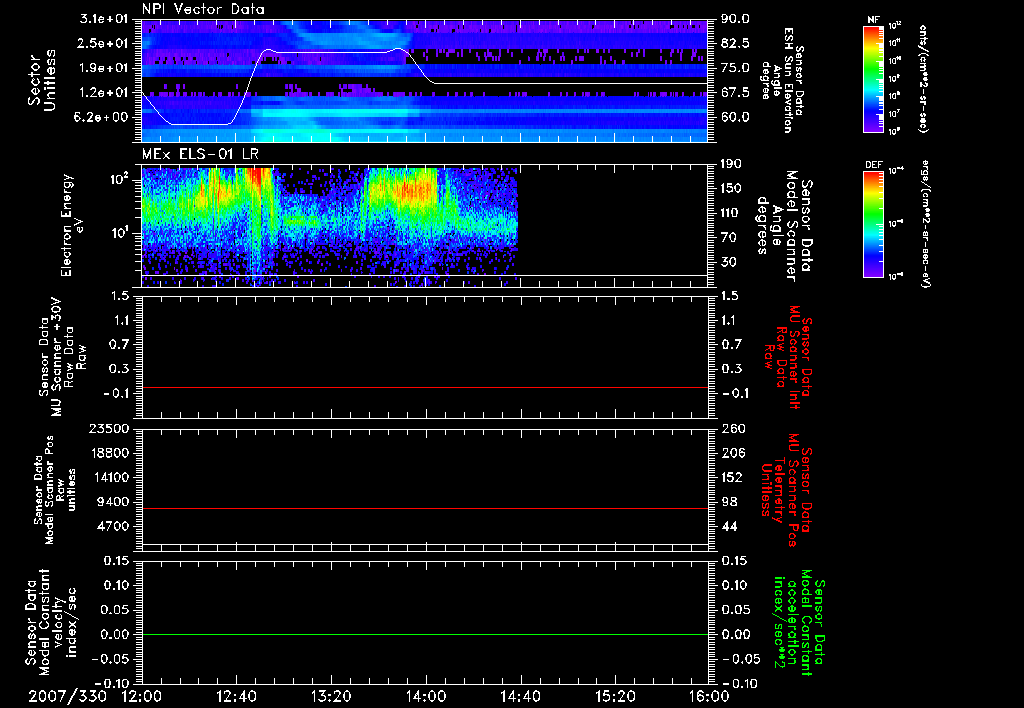Select the 'ergs/(cm**2-sr-sec-eV)' unit label
The width and height of the screenshot is (1024, 708).
coord(926,224)
